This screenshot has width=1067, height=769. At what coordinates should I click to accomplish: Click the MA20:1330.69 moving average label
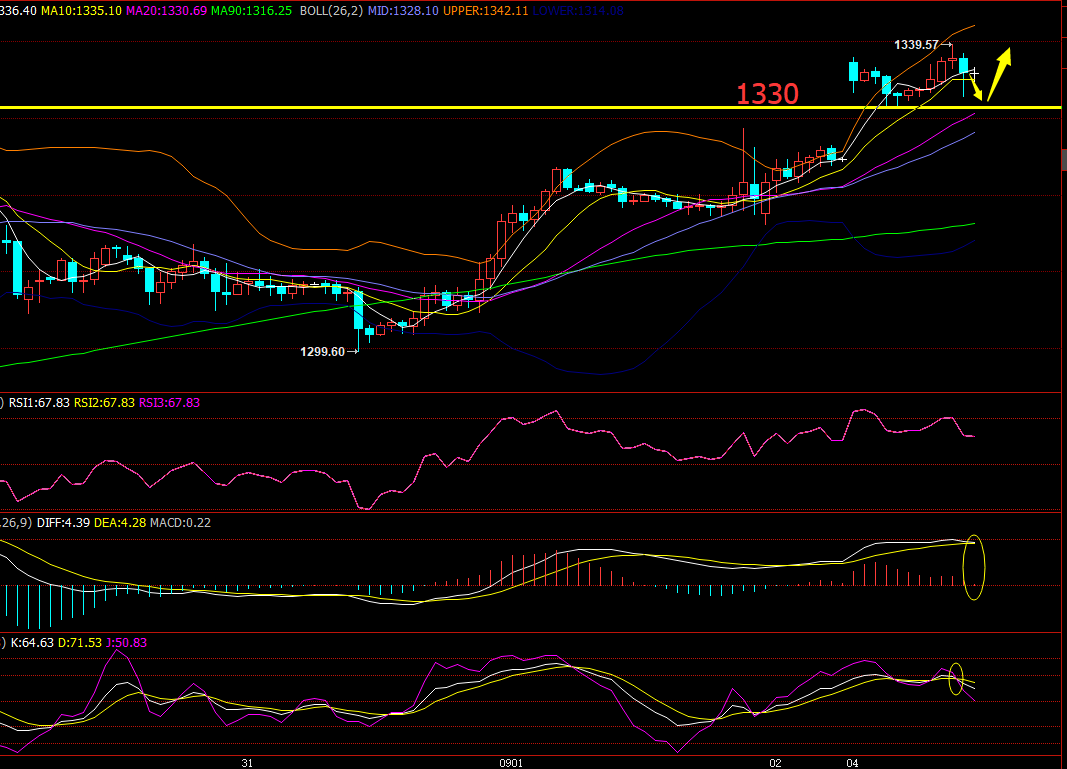pos(167,11)
